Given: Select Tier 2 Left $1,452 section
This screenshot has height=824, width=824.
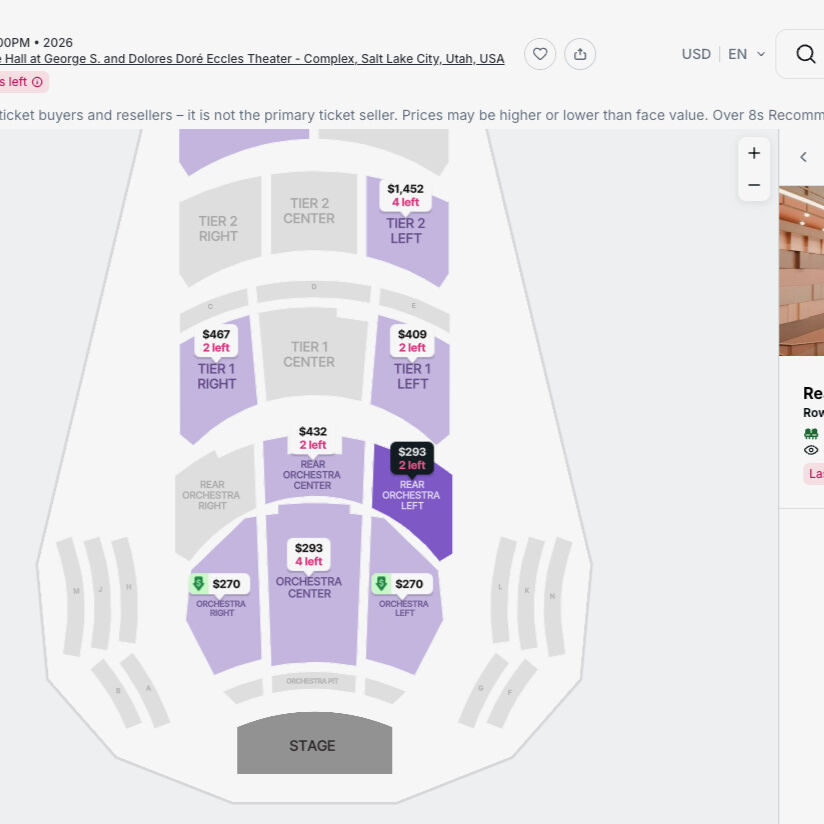Looking at the screenshot, I should [x=406, y=232].
